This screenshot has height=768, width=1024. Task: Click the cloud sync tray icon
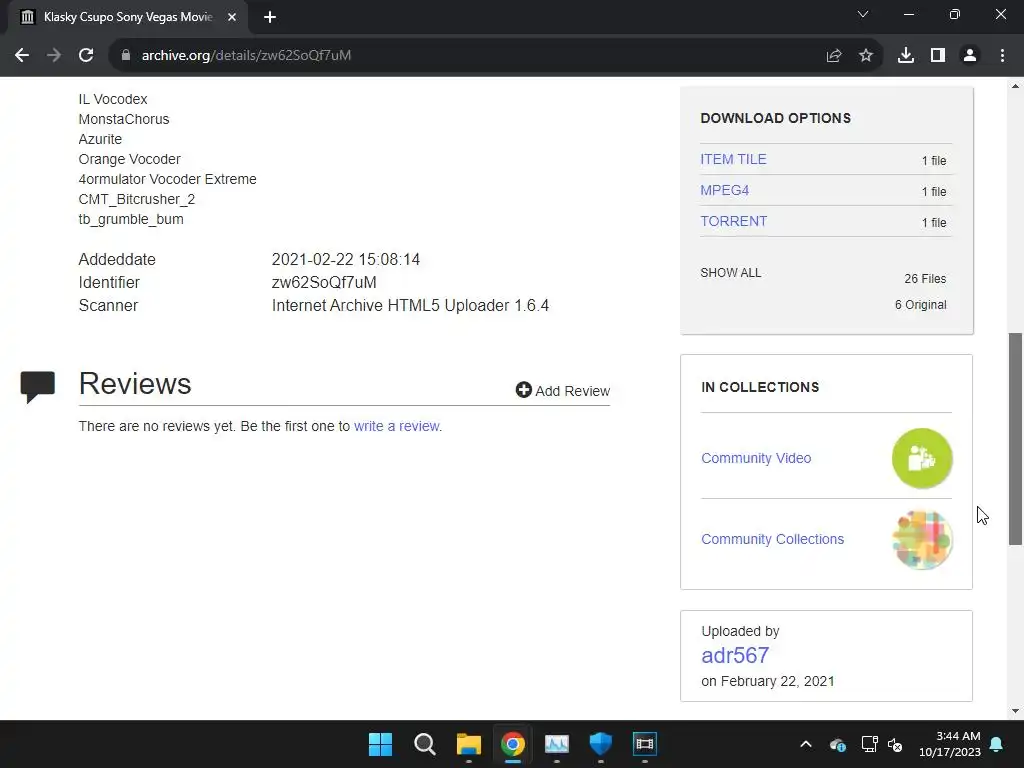click(x=837, y=744)
